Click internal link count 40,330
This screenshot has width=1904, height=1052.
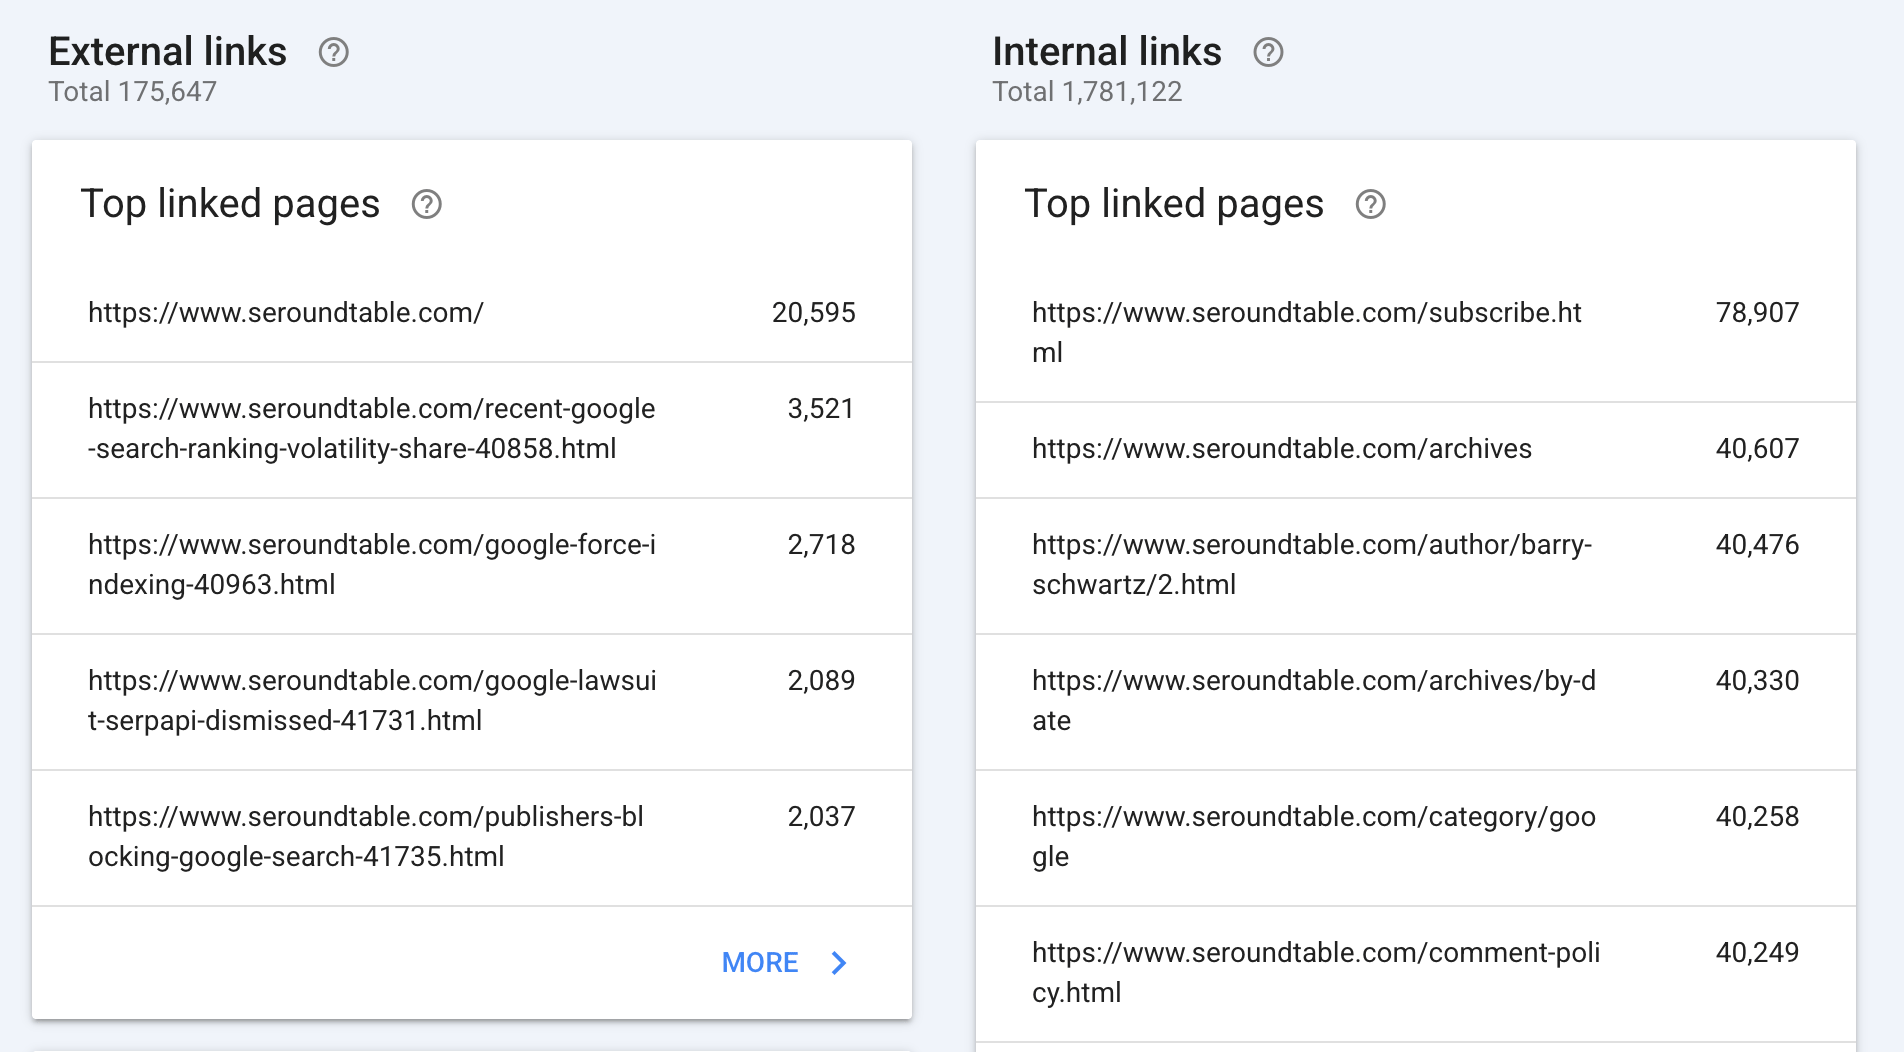pyautogui.click(x=1758, y=681)
